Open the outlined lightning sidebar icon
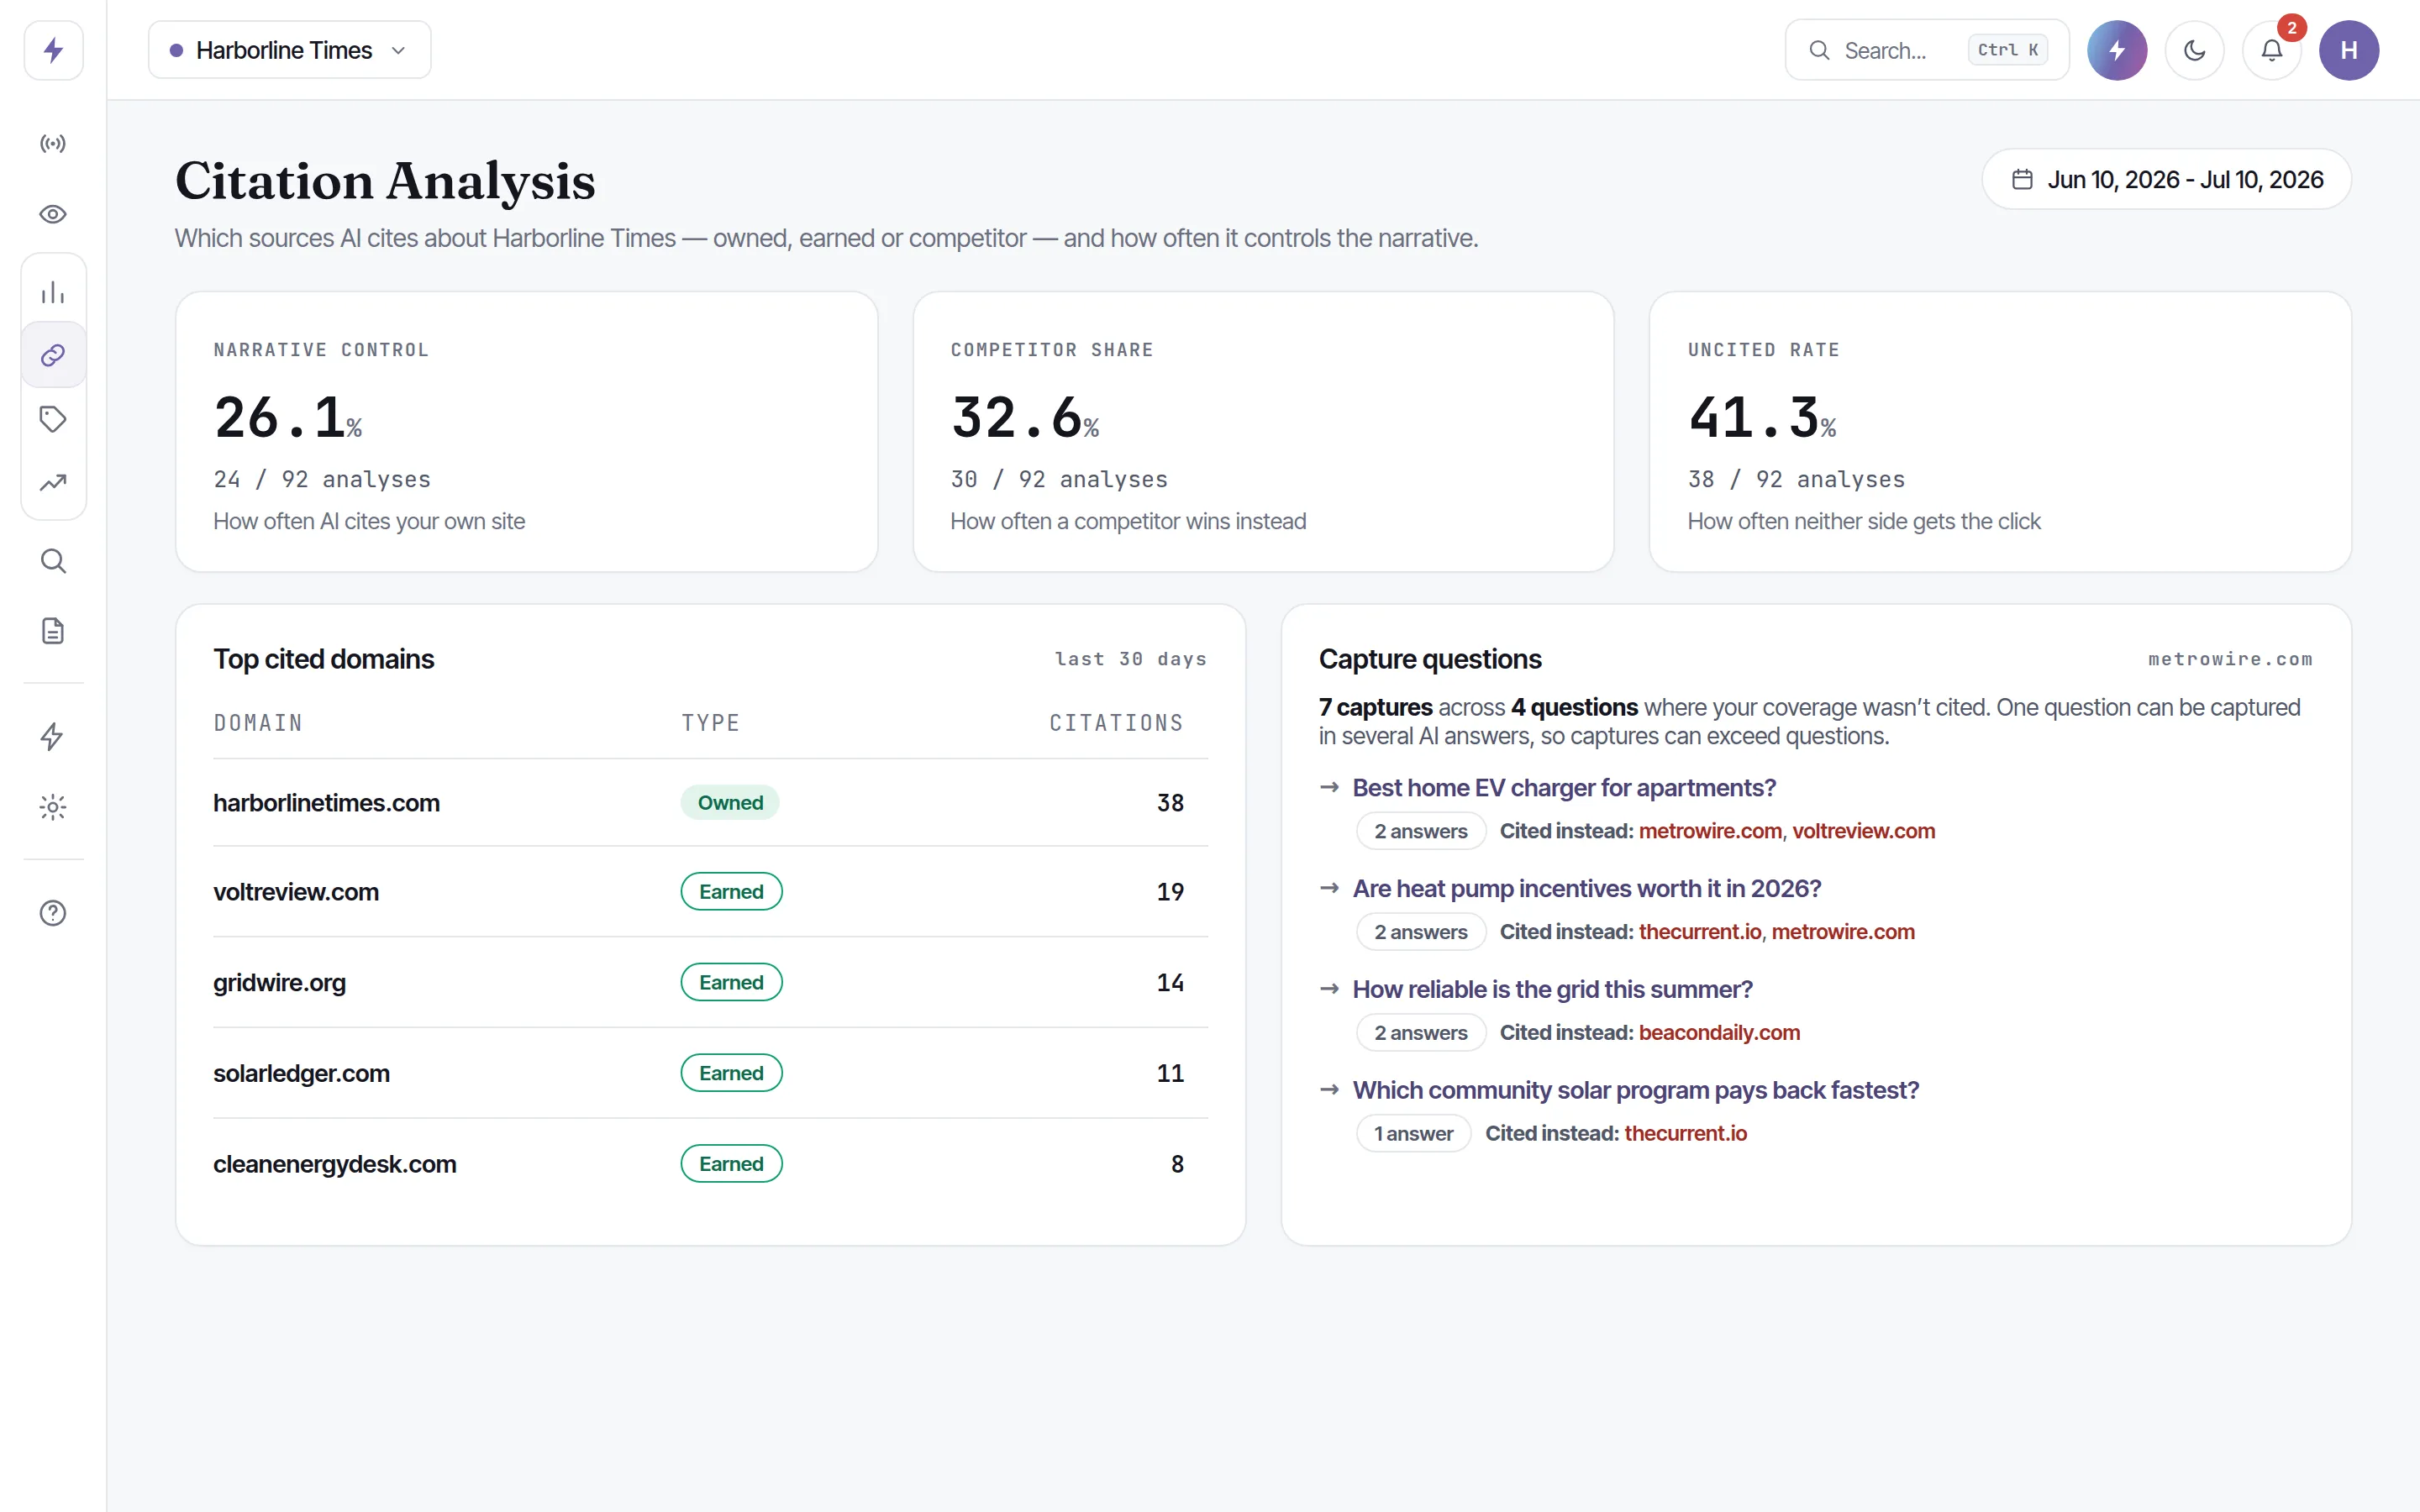Image resolution: width=2420 pixels, height=1512 pixels. point(53,737)
